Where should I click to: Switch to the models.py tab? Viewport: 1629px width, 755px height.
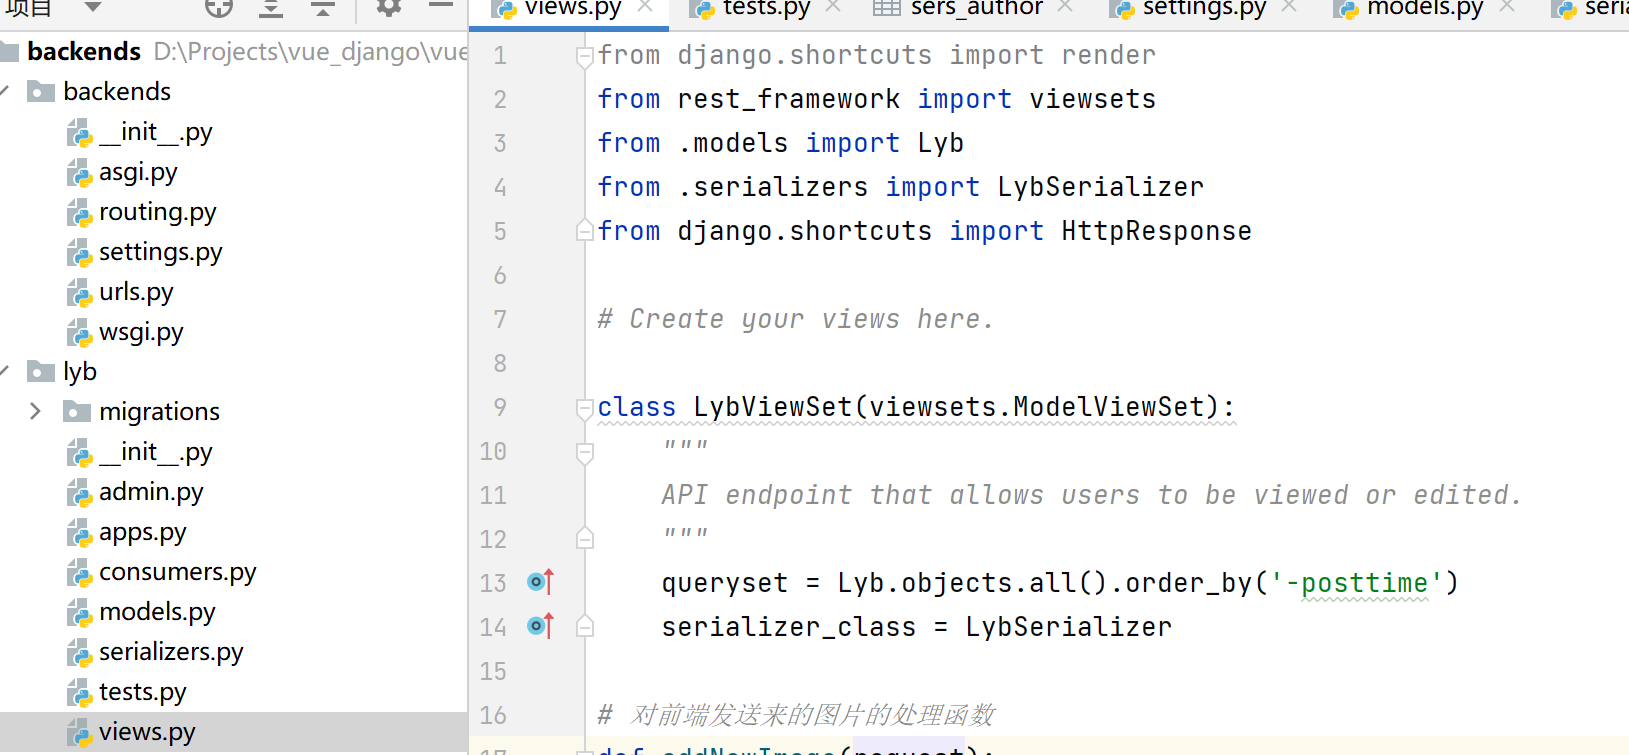point(1424,8)
